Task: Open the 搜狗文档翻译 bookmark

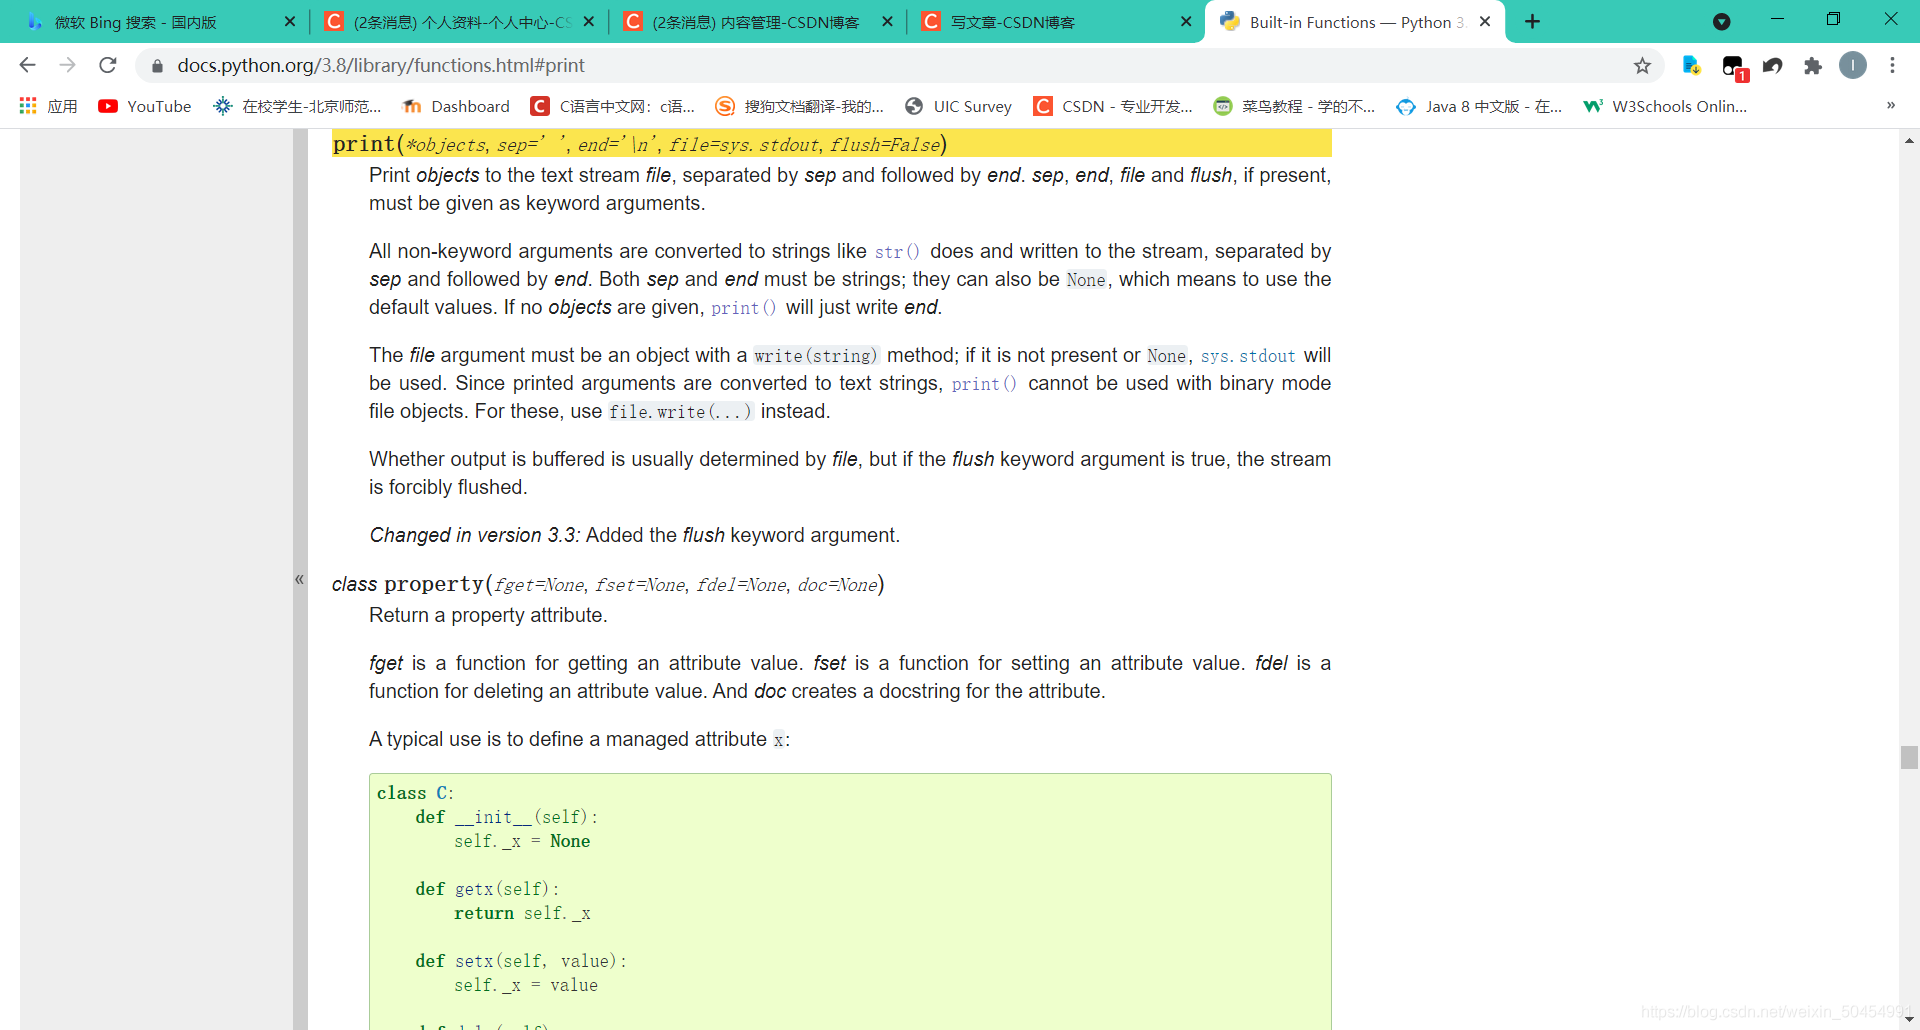Action: tap(800, 106)
